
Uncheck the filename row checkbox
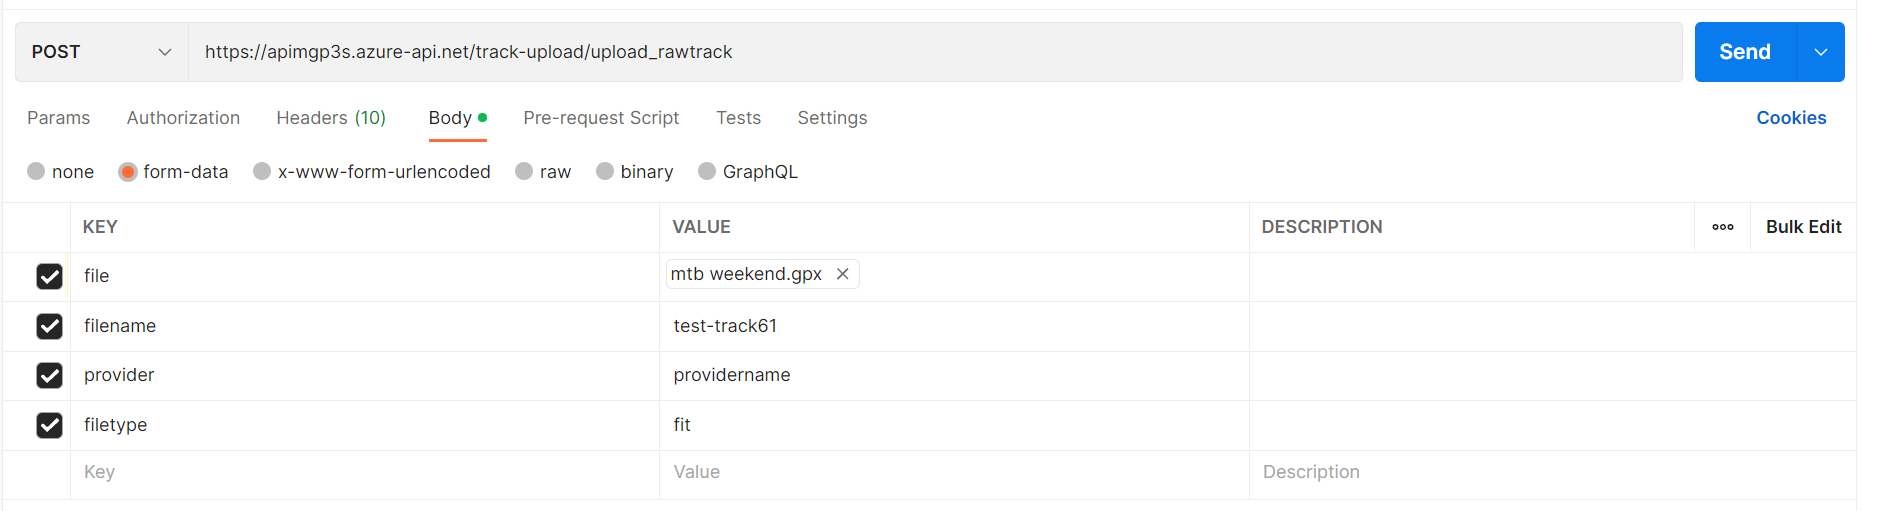[x=49, y=326]
